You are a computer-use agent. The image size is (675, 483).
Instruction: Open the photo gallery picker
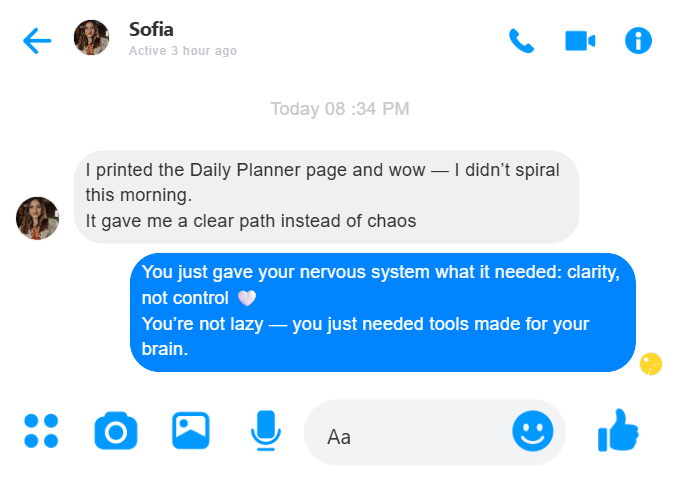tap(190, 431)
